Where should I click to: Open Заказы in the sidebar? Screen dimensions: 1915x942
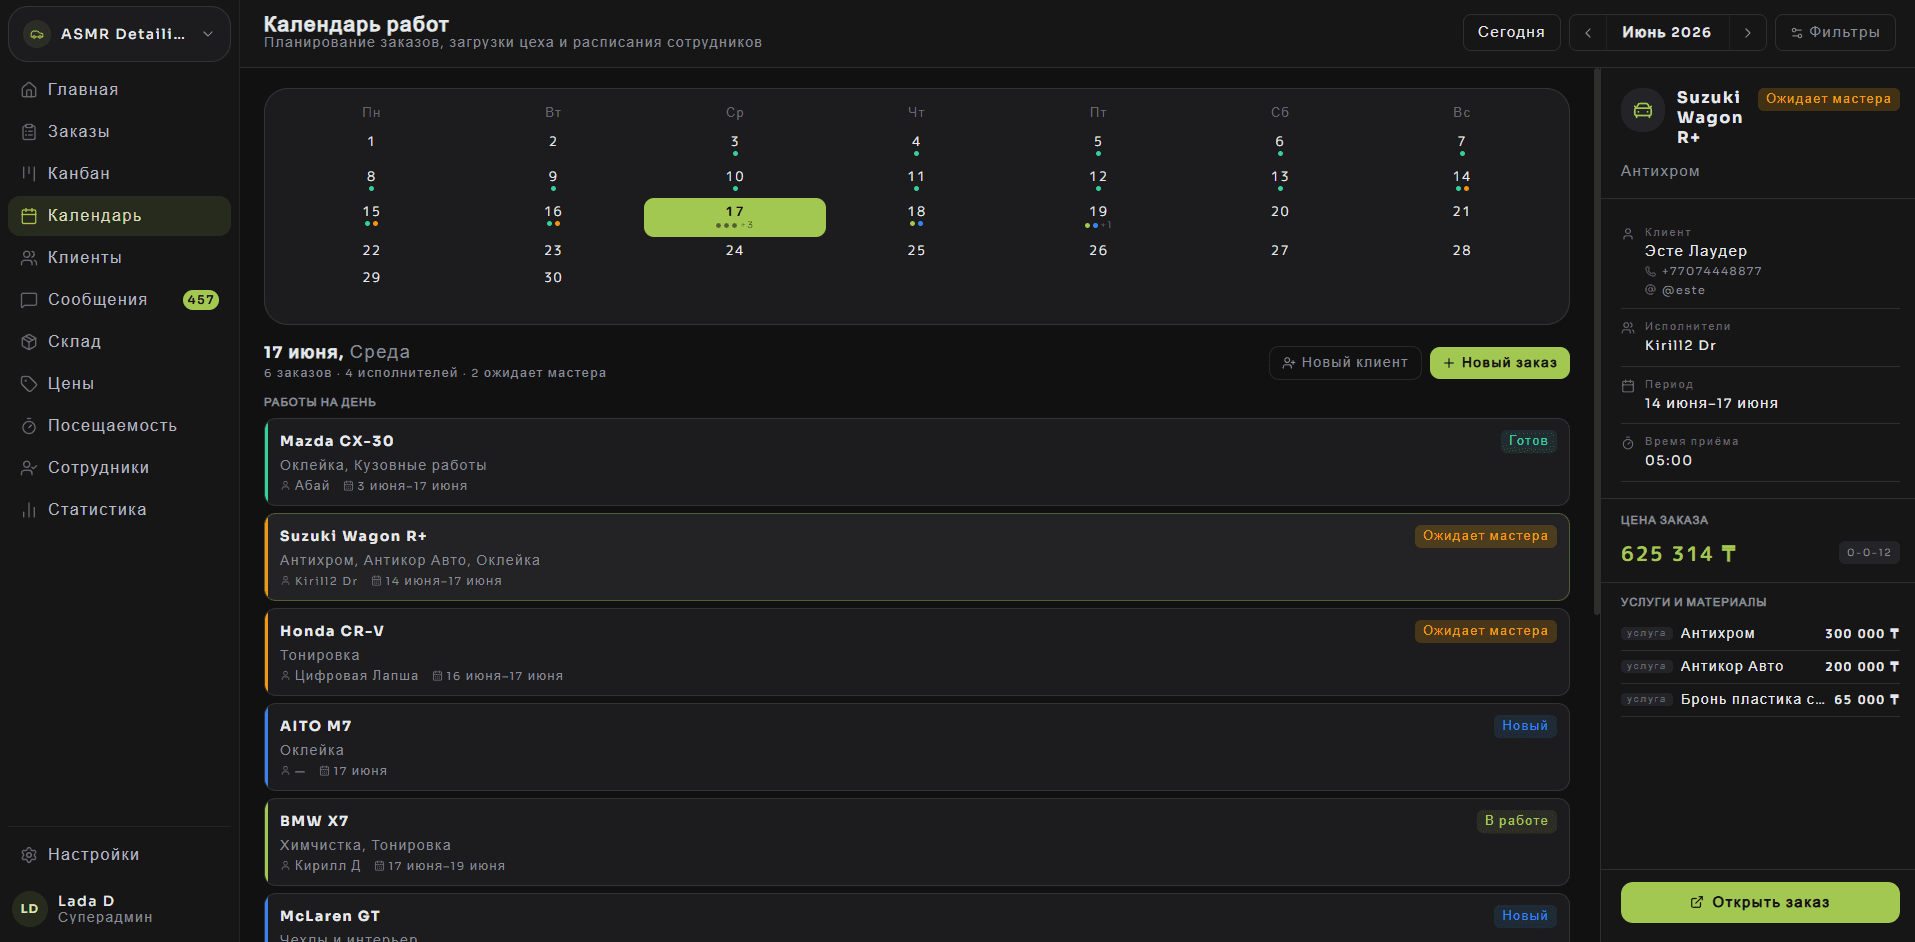119,132
